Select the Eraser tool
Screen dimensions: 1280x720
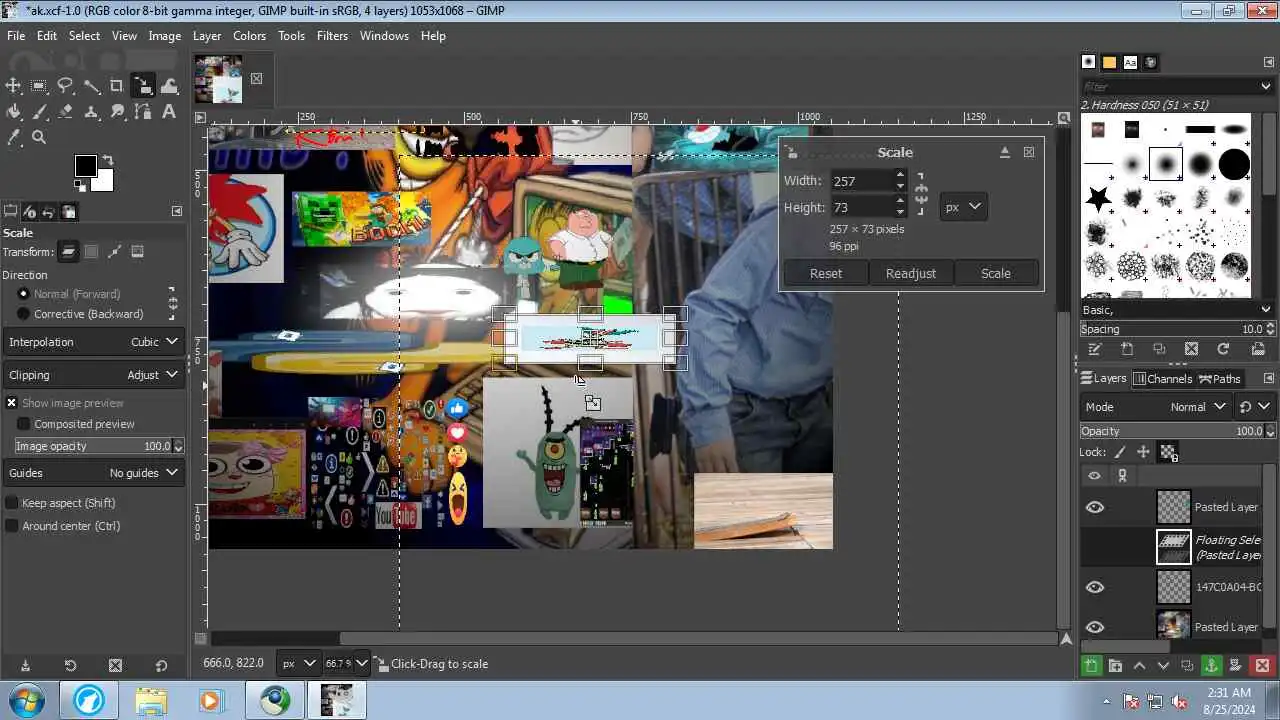click(x=65, y=112)
